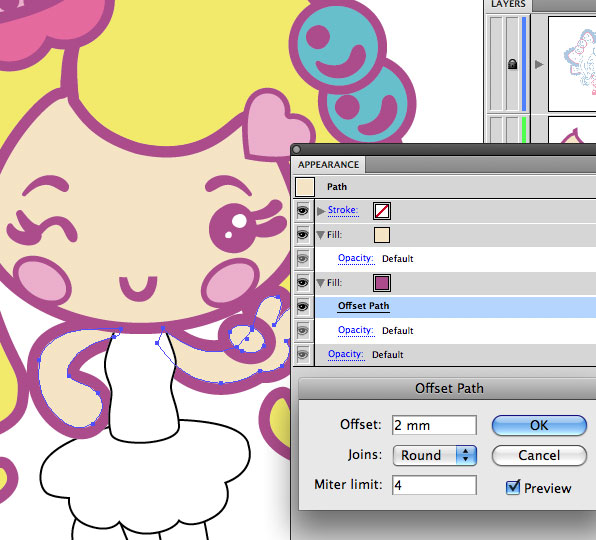Toggle eye icon for purple Fill row

303,283
